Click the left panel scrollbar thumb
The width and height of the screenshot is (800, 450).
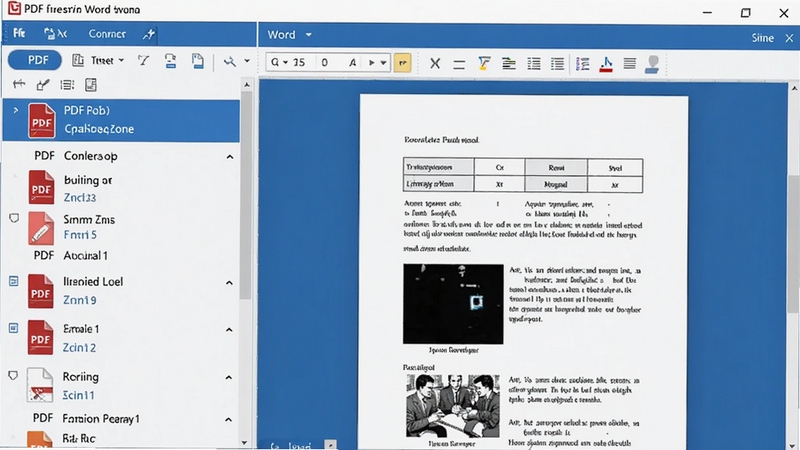click(x=246, y=196)
